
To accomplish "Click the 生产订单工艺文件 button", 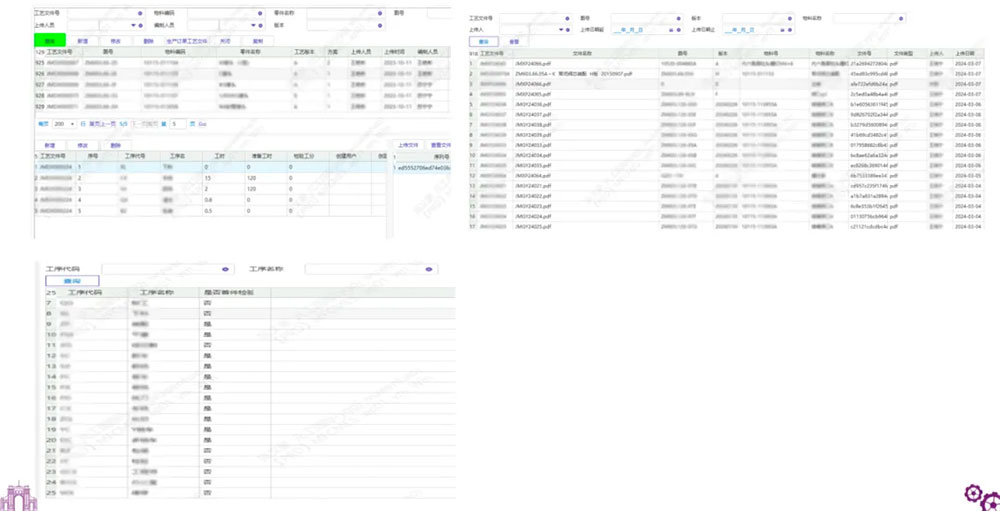I will point(186,40).
